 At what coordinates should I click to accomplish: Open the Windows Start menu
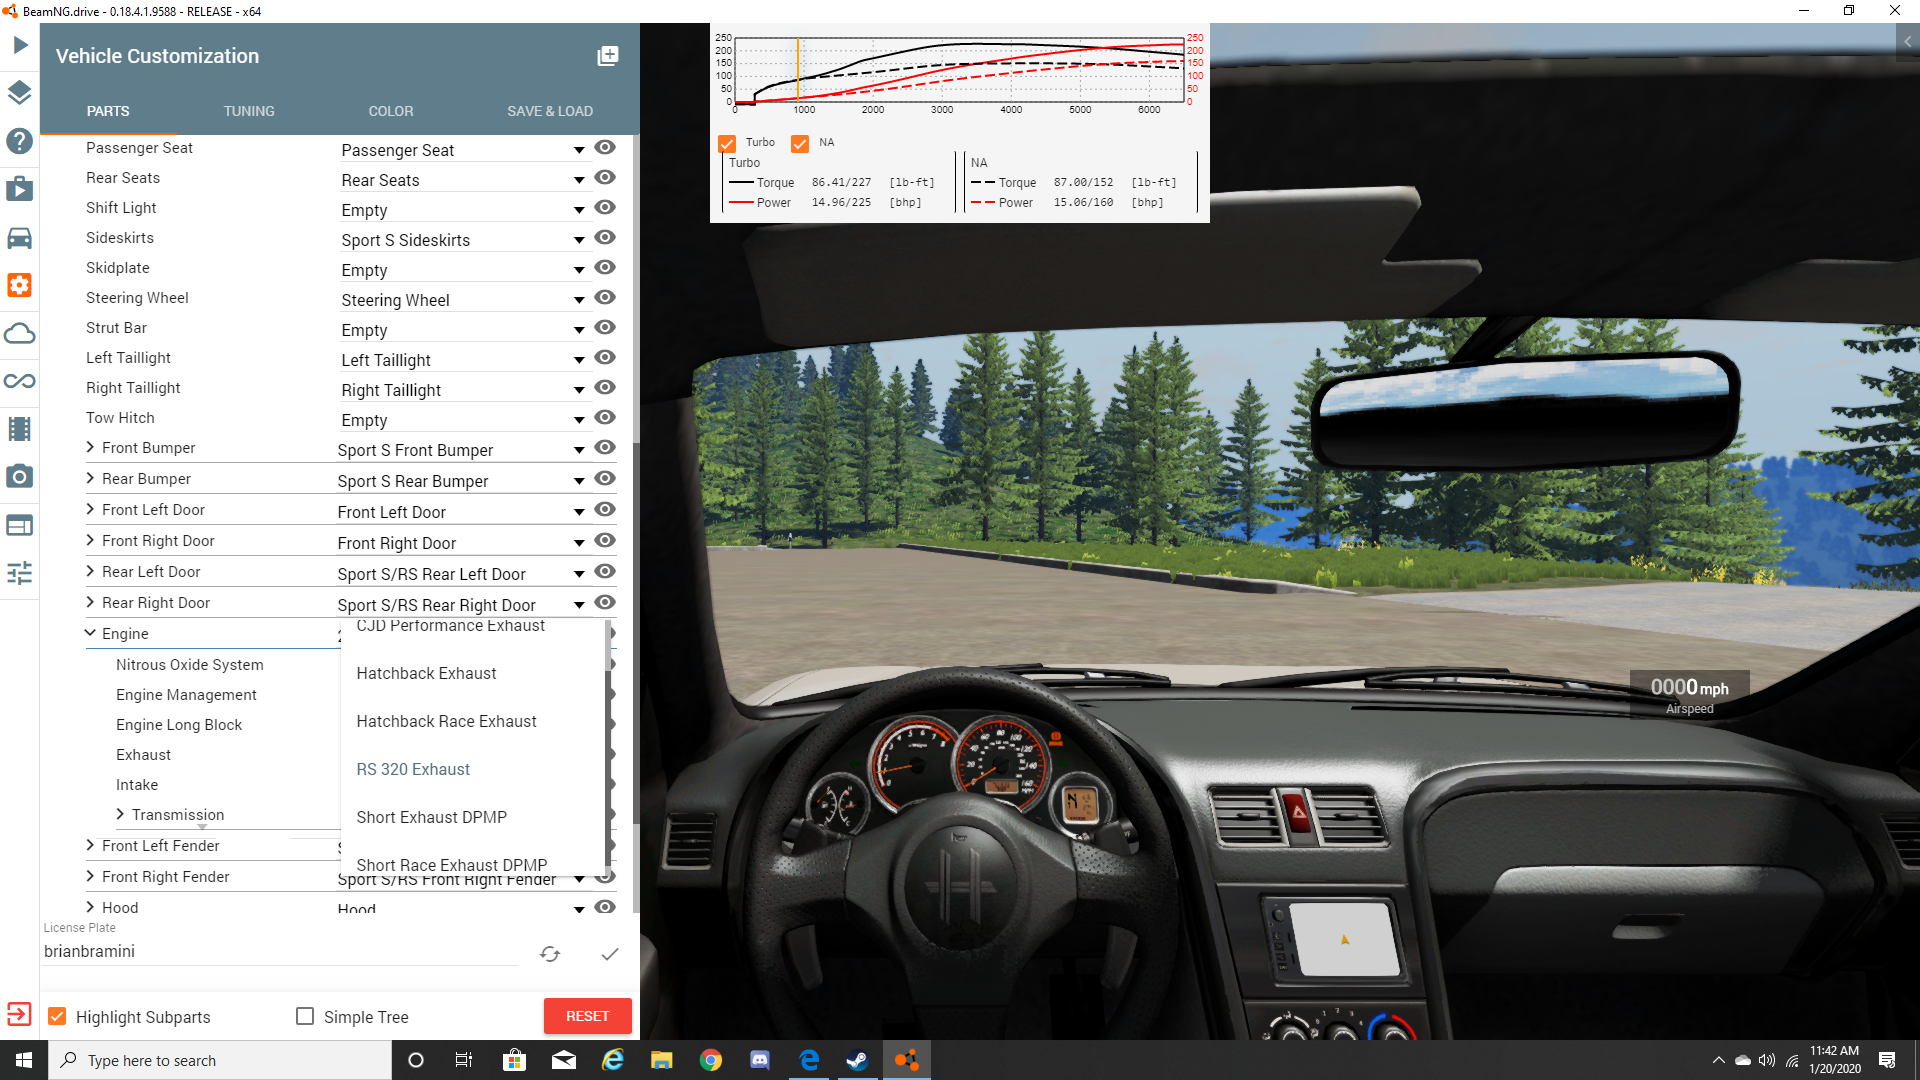coord(24,1060)
